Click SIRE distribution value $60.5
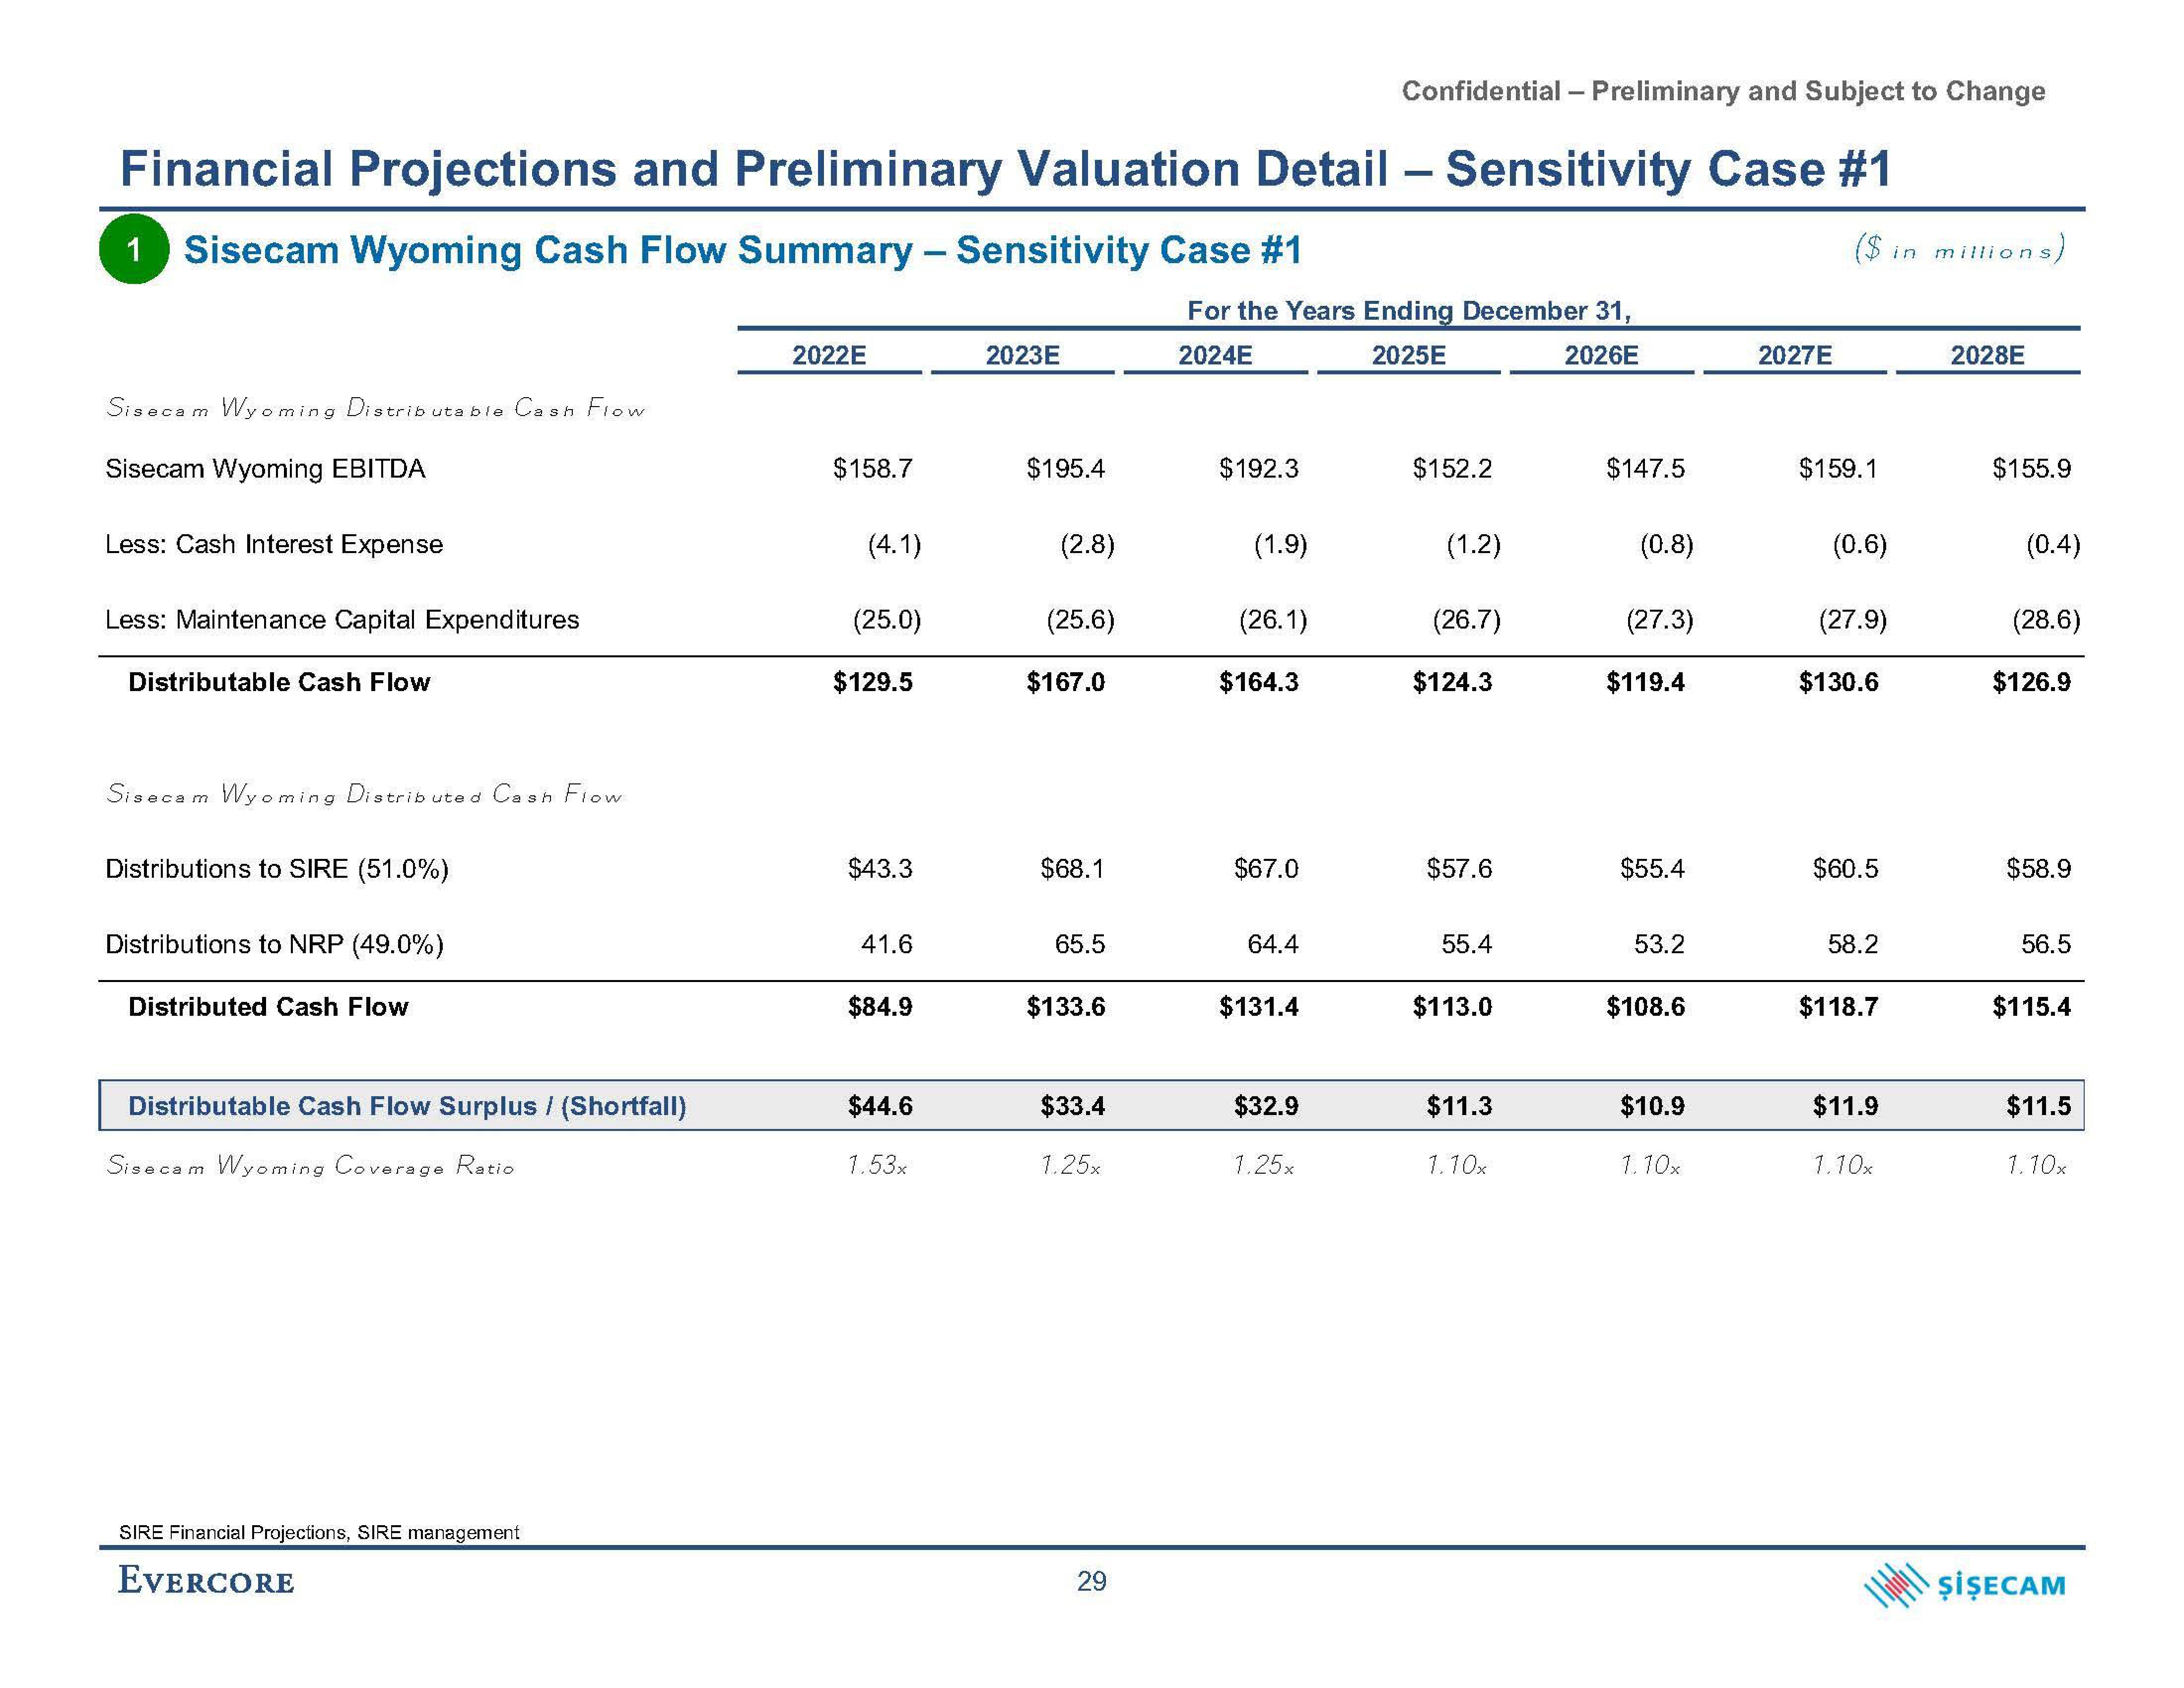 (1845, 869)
